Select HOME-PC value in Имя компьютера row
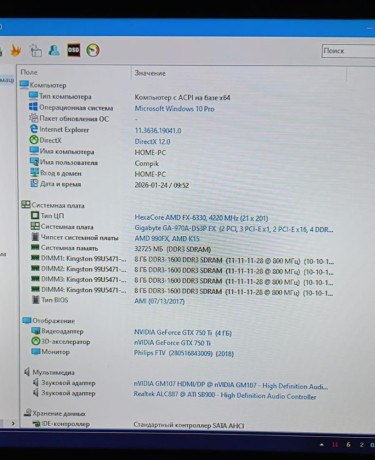 (x=150, y=153)
